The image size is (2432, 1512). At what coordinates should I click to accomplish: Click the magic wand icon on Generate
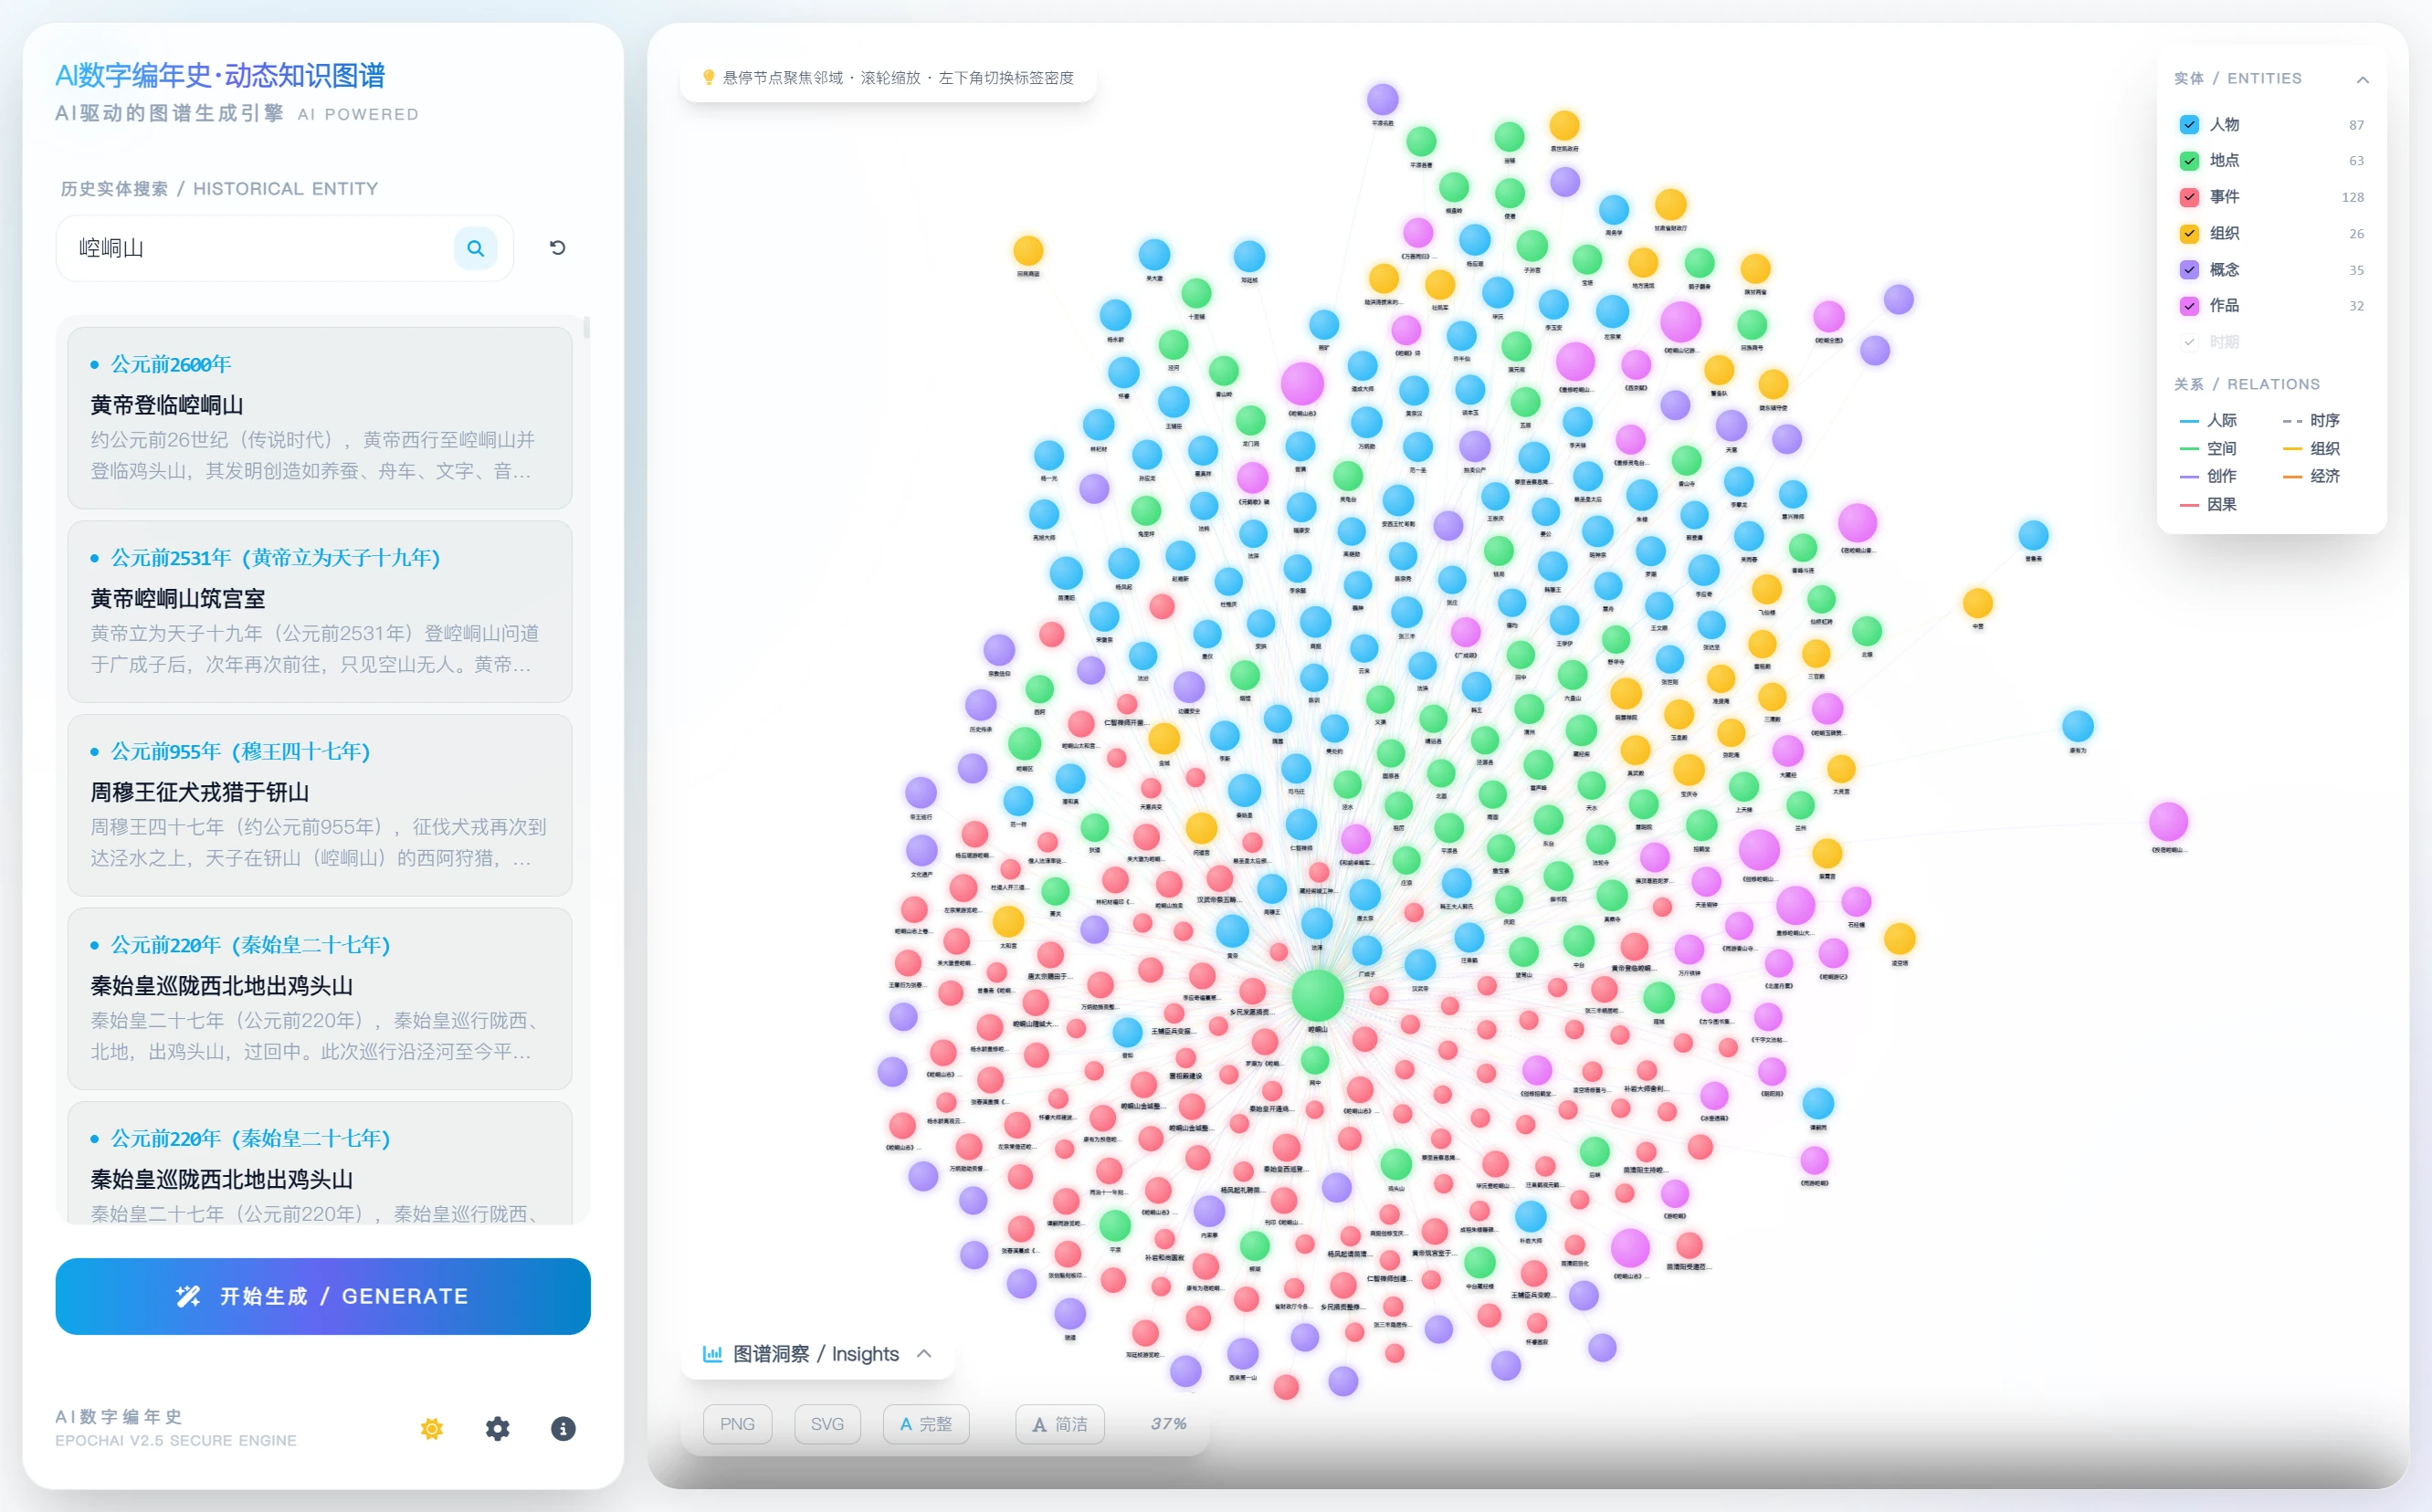tap(188, 1296)
